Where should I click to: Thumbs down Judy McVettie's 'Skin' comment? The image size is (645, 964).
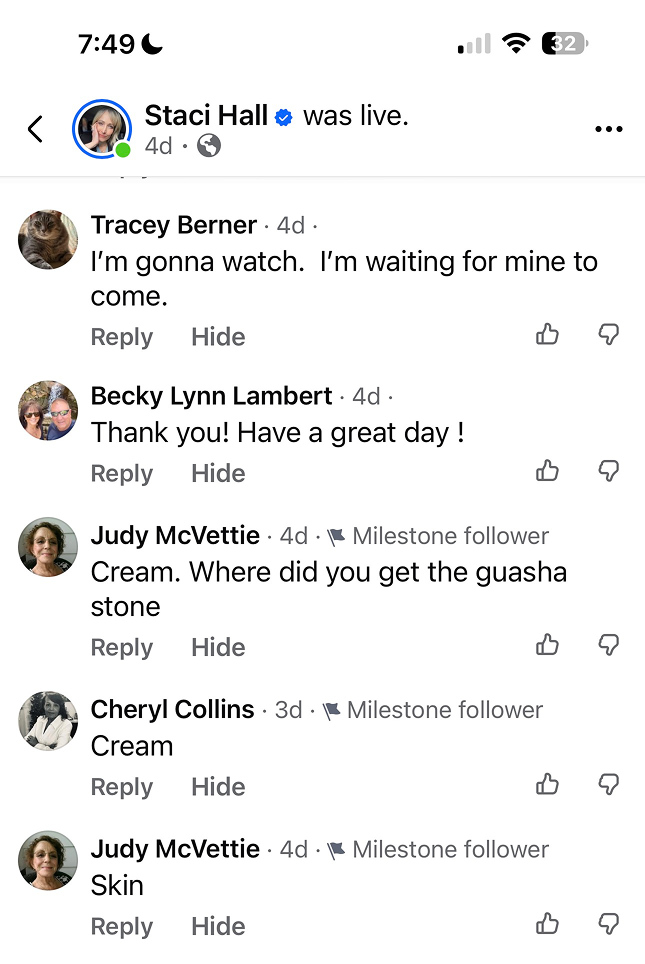coord(608,924)
